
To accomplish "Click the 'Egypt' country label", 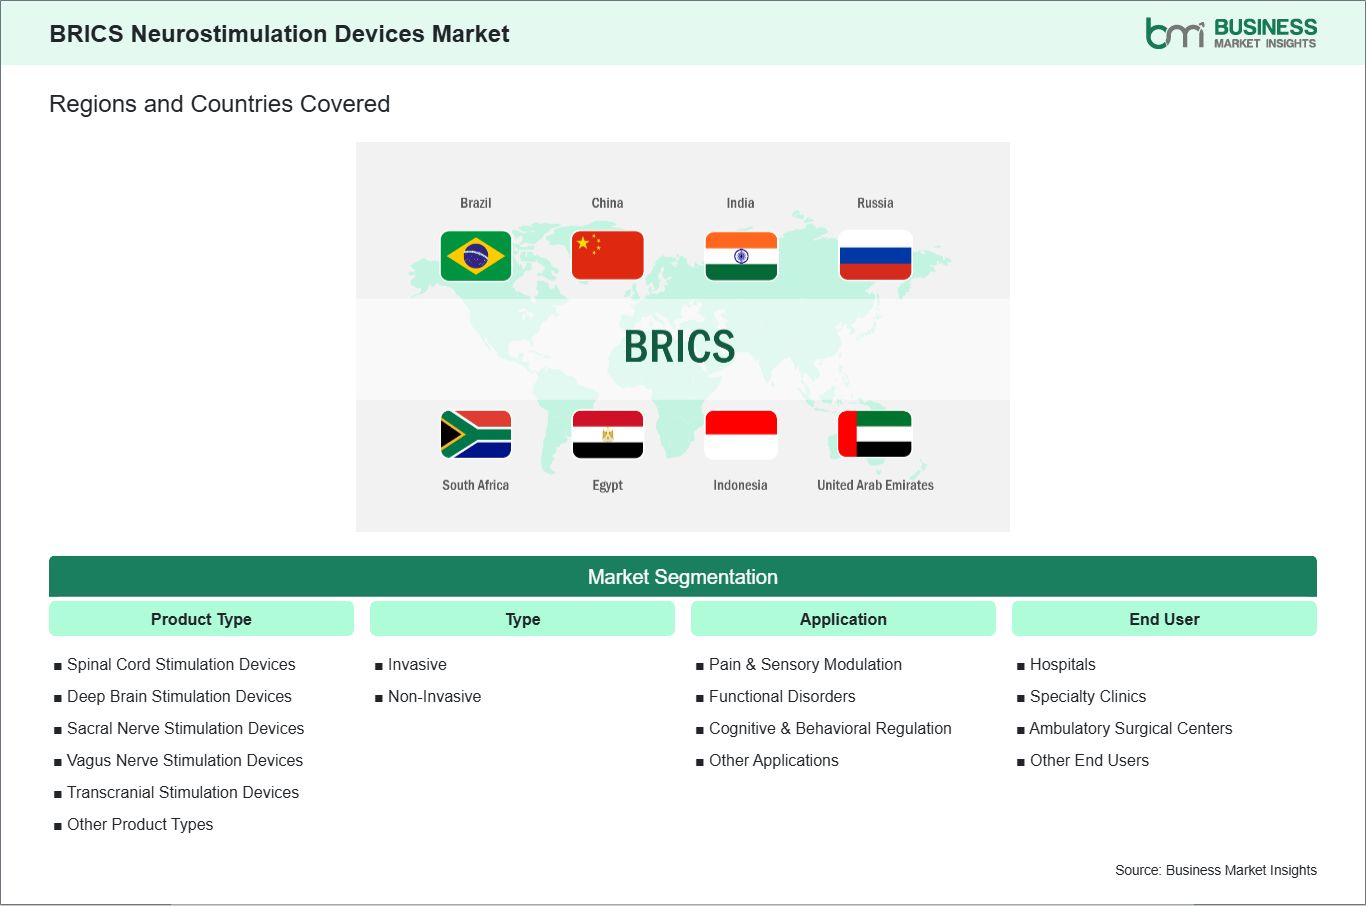I will [x=607, y=485].
